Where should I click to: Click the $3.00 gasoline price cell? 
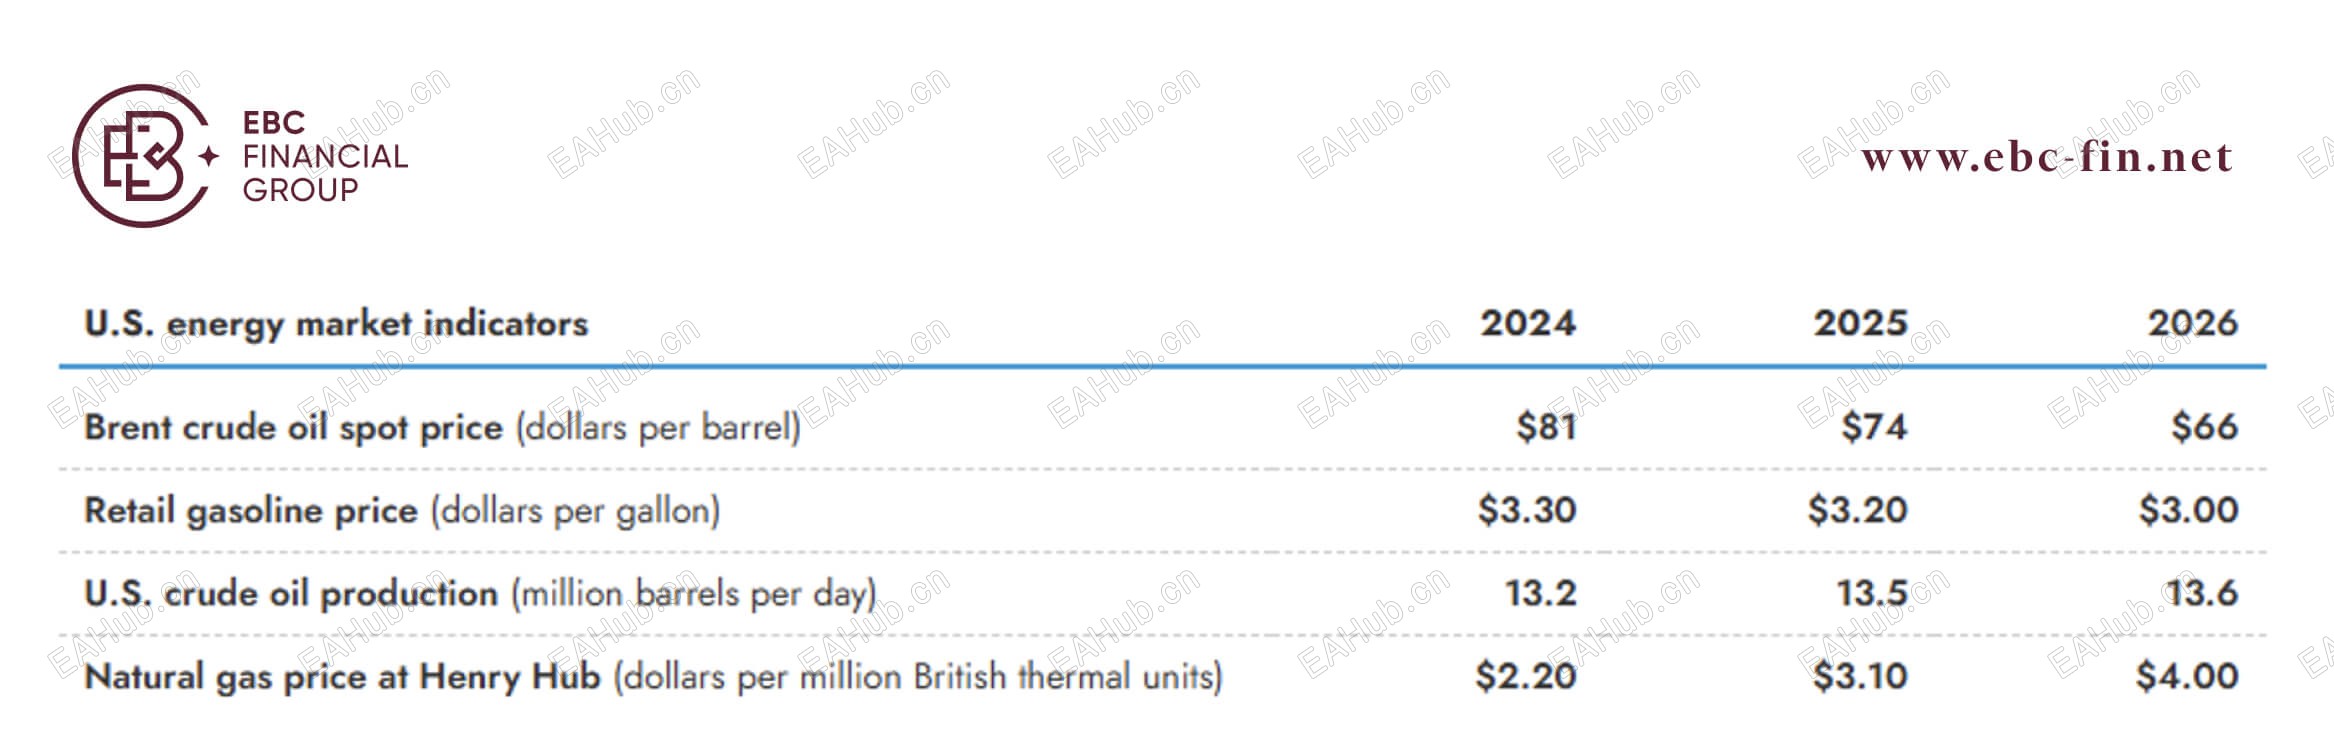2188,511
